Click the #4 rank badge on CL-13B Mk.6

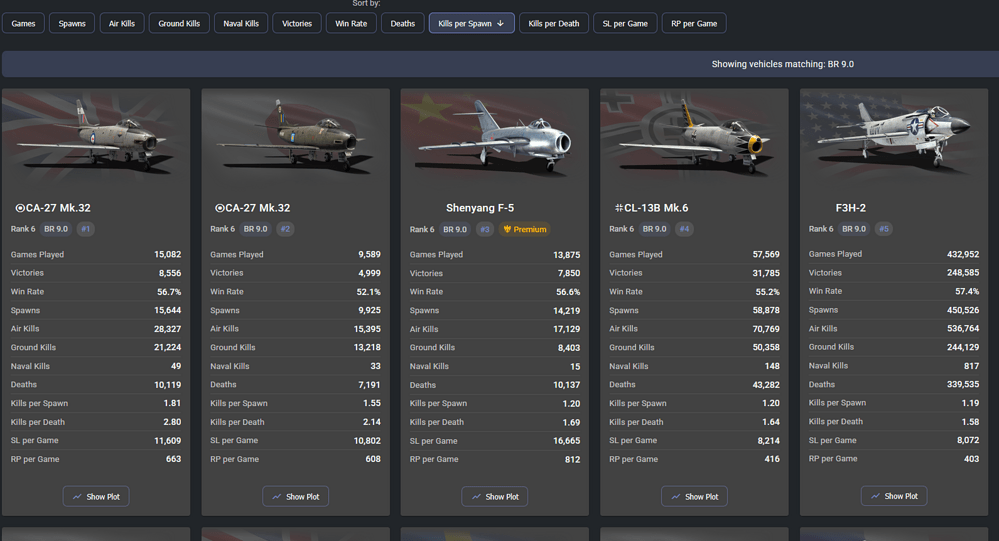tap(684, 229)
